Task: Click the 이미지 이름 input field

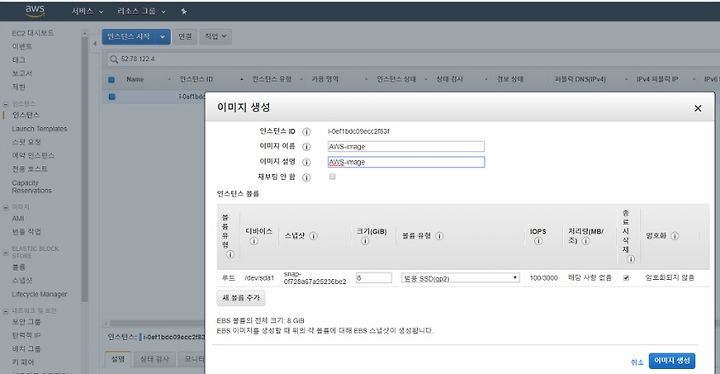Action: tap(406, 146)
